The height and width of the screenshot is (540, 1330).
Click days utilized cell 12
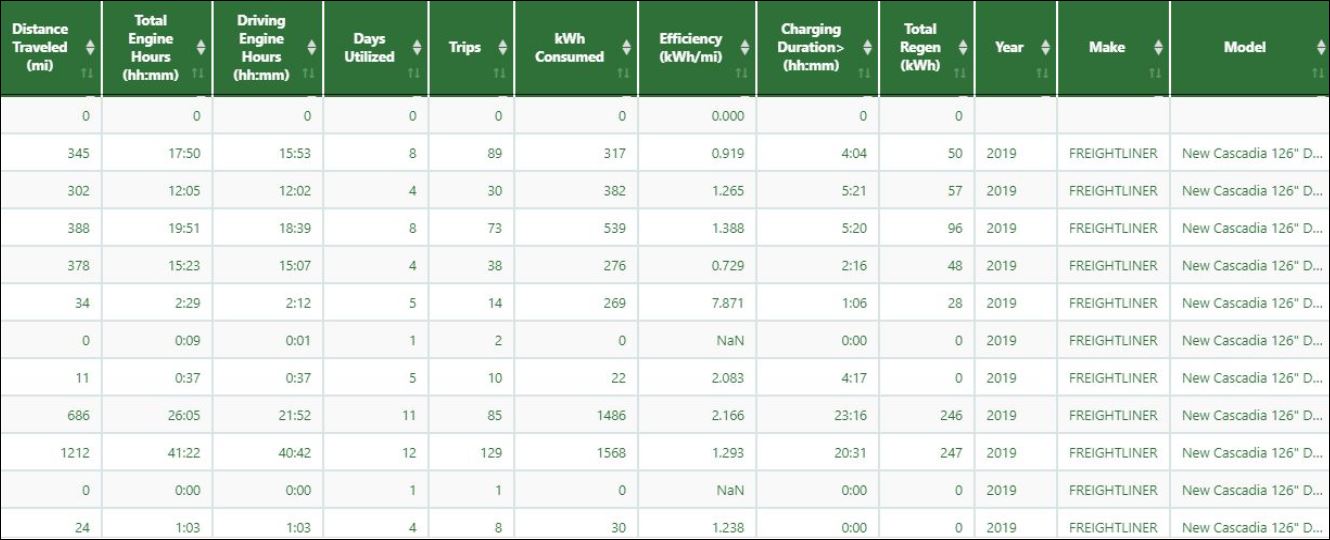tap(409, 453)
